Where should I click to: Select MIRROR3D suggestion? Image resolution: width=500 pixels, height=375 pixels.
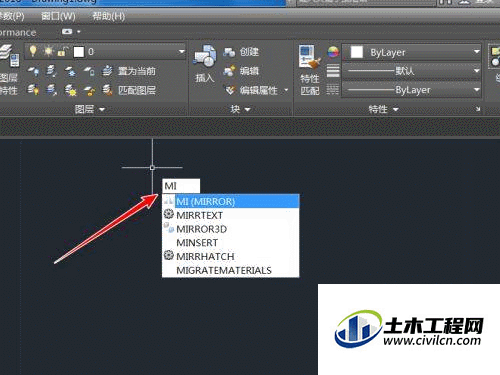point(231,229)
